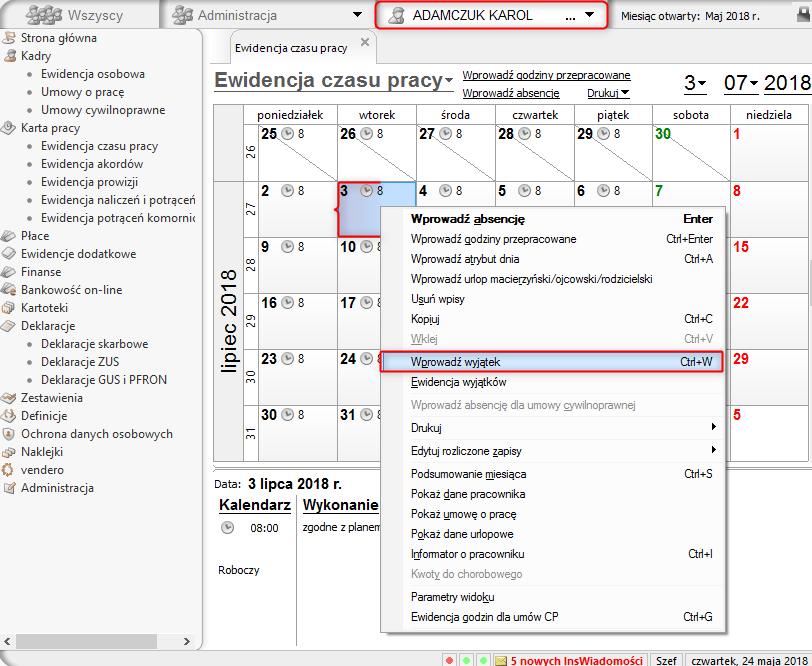Click the Finanse sidebar icon

tap(8, 272)
